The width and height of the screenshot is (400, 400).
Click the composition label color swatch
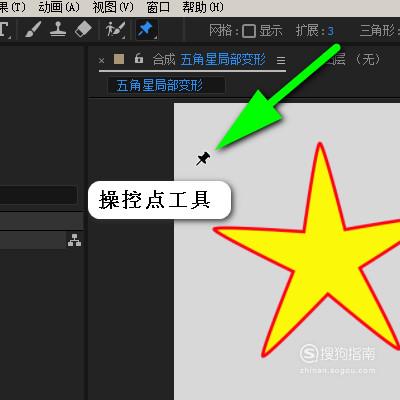tap(119, 59)
